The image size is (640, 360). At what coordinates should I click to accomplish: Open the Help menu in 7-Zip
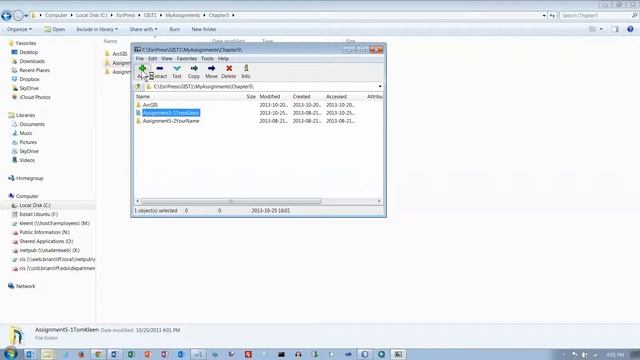[223, 59]
